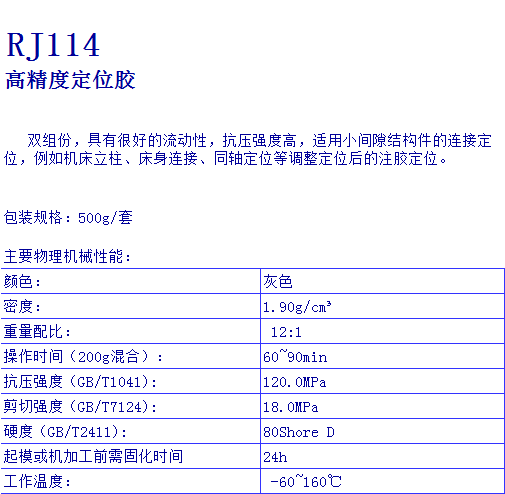Image resolution: width=505 pixels, height=494 pixels.
Task: Click the 高精度定位胶 subtitle heading
Action: click(x=70, y=80)
